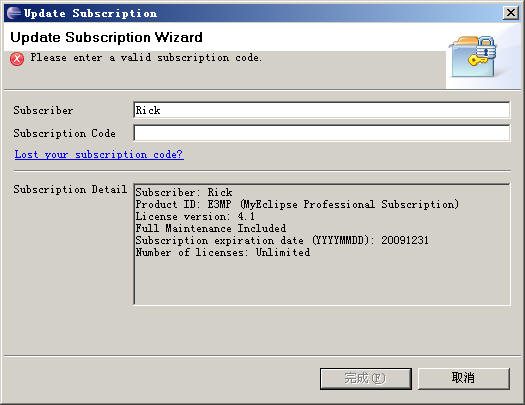Focus the Subscriber field containing Rick
This screenshot has height=405, width=525.
pyautogui.click(x=321, y=110)
